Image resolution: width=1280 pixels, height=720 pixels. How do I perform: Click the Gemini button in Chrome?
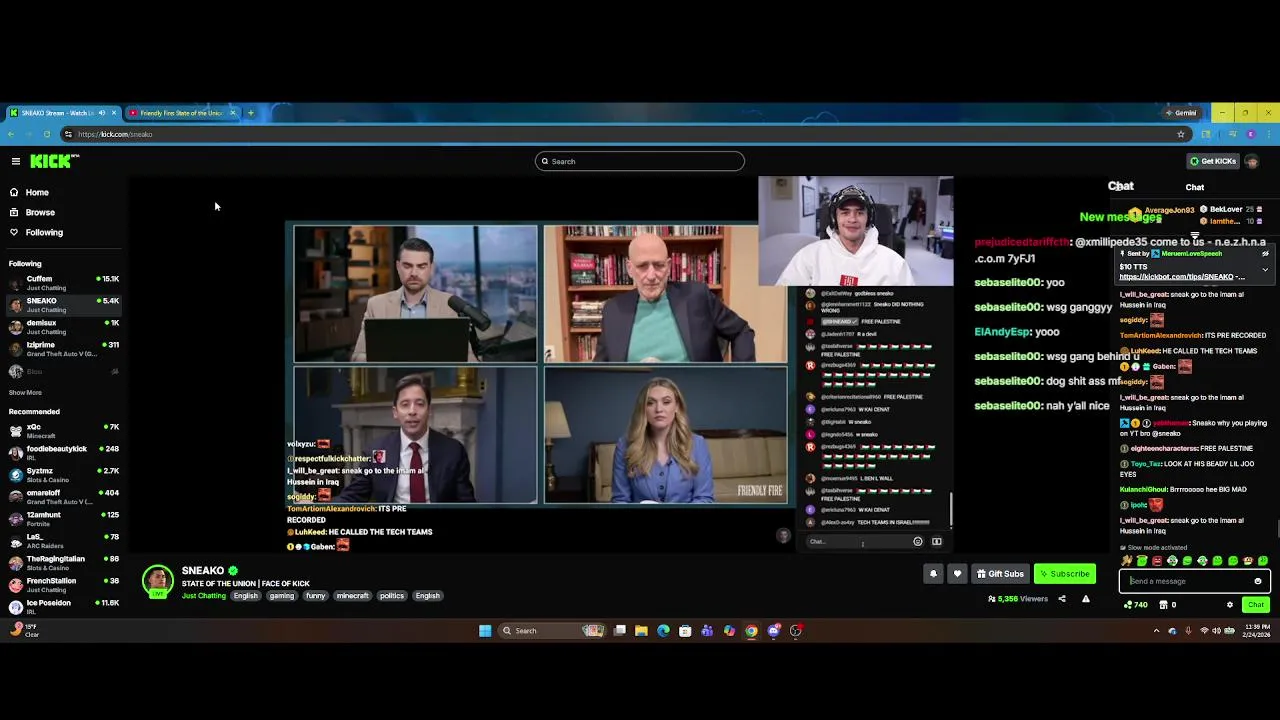(x=1181, y=113)
